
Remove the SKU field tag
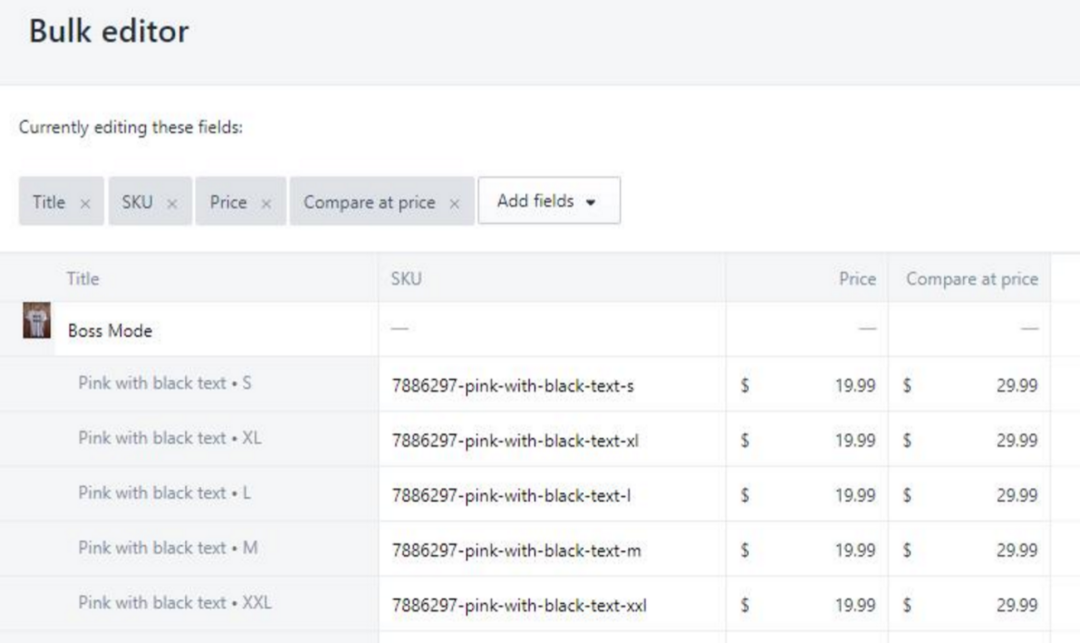tap(172, 204)
